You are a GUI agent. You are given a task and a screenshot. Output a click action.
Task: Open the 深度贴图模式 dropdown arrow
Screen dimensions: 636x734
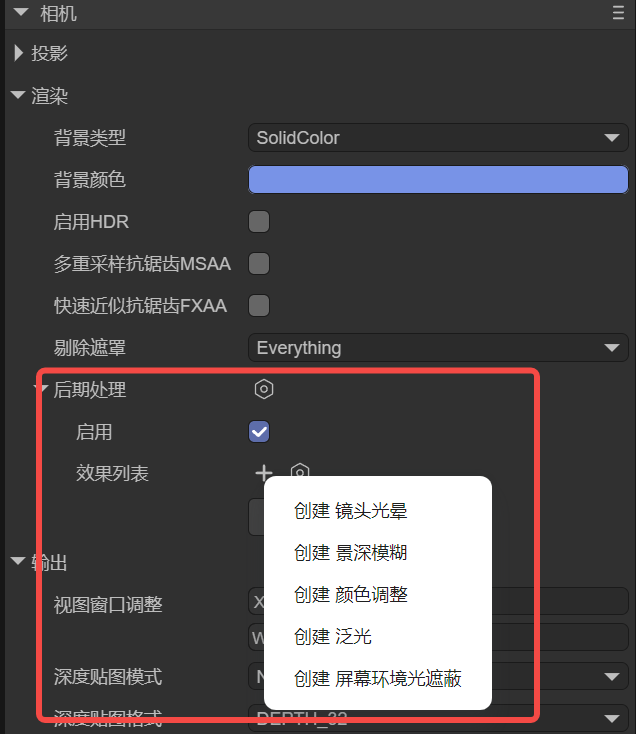tap(612, 676)
